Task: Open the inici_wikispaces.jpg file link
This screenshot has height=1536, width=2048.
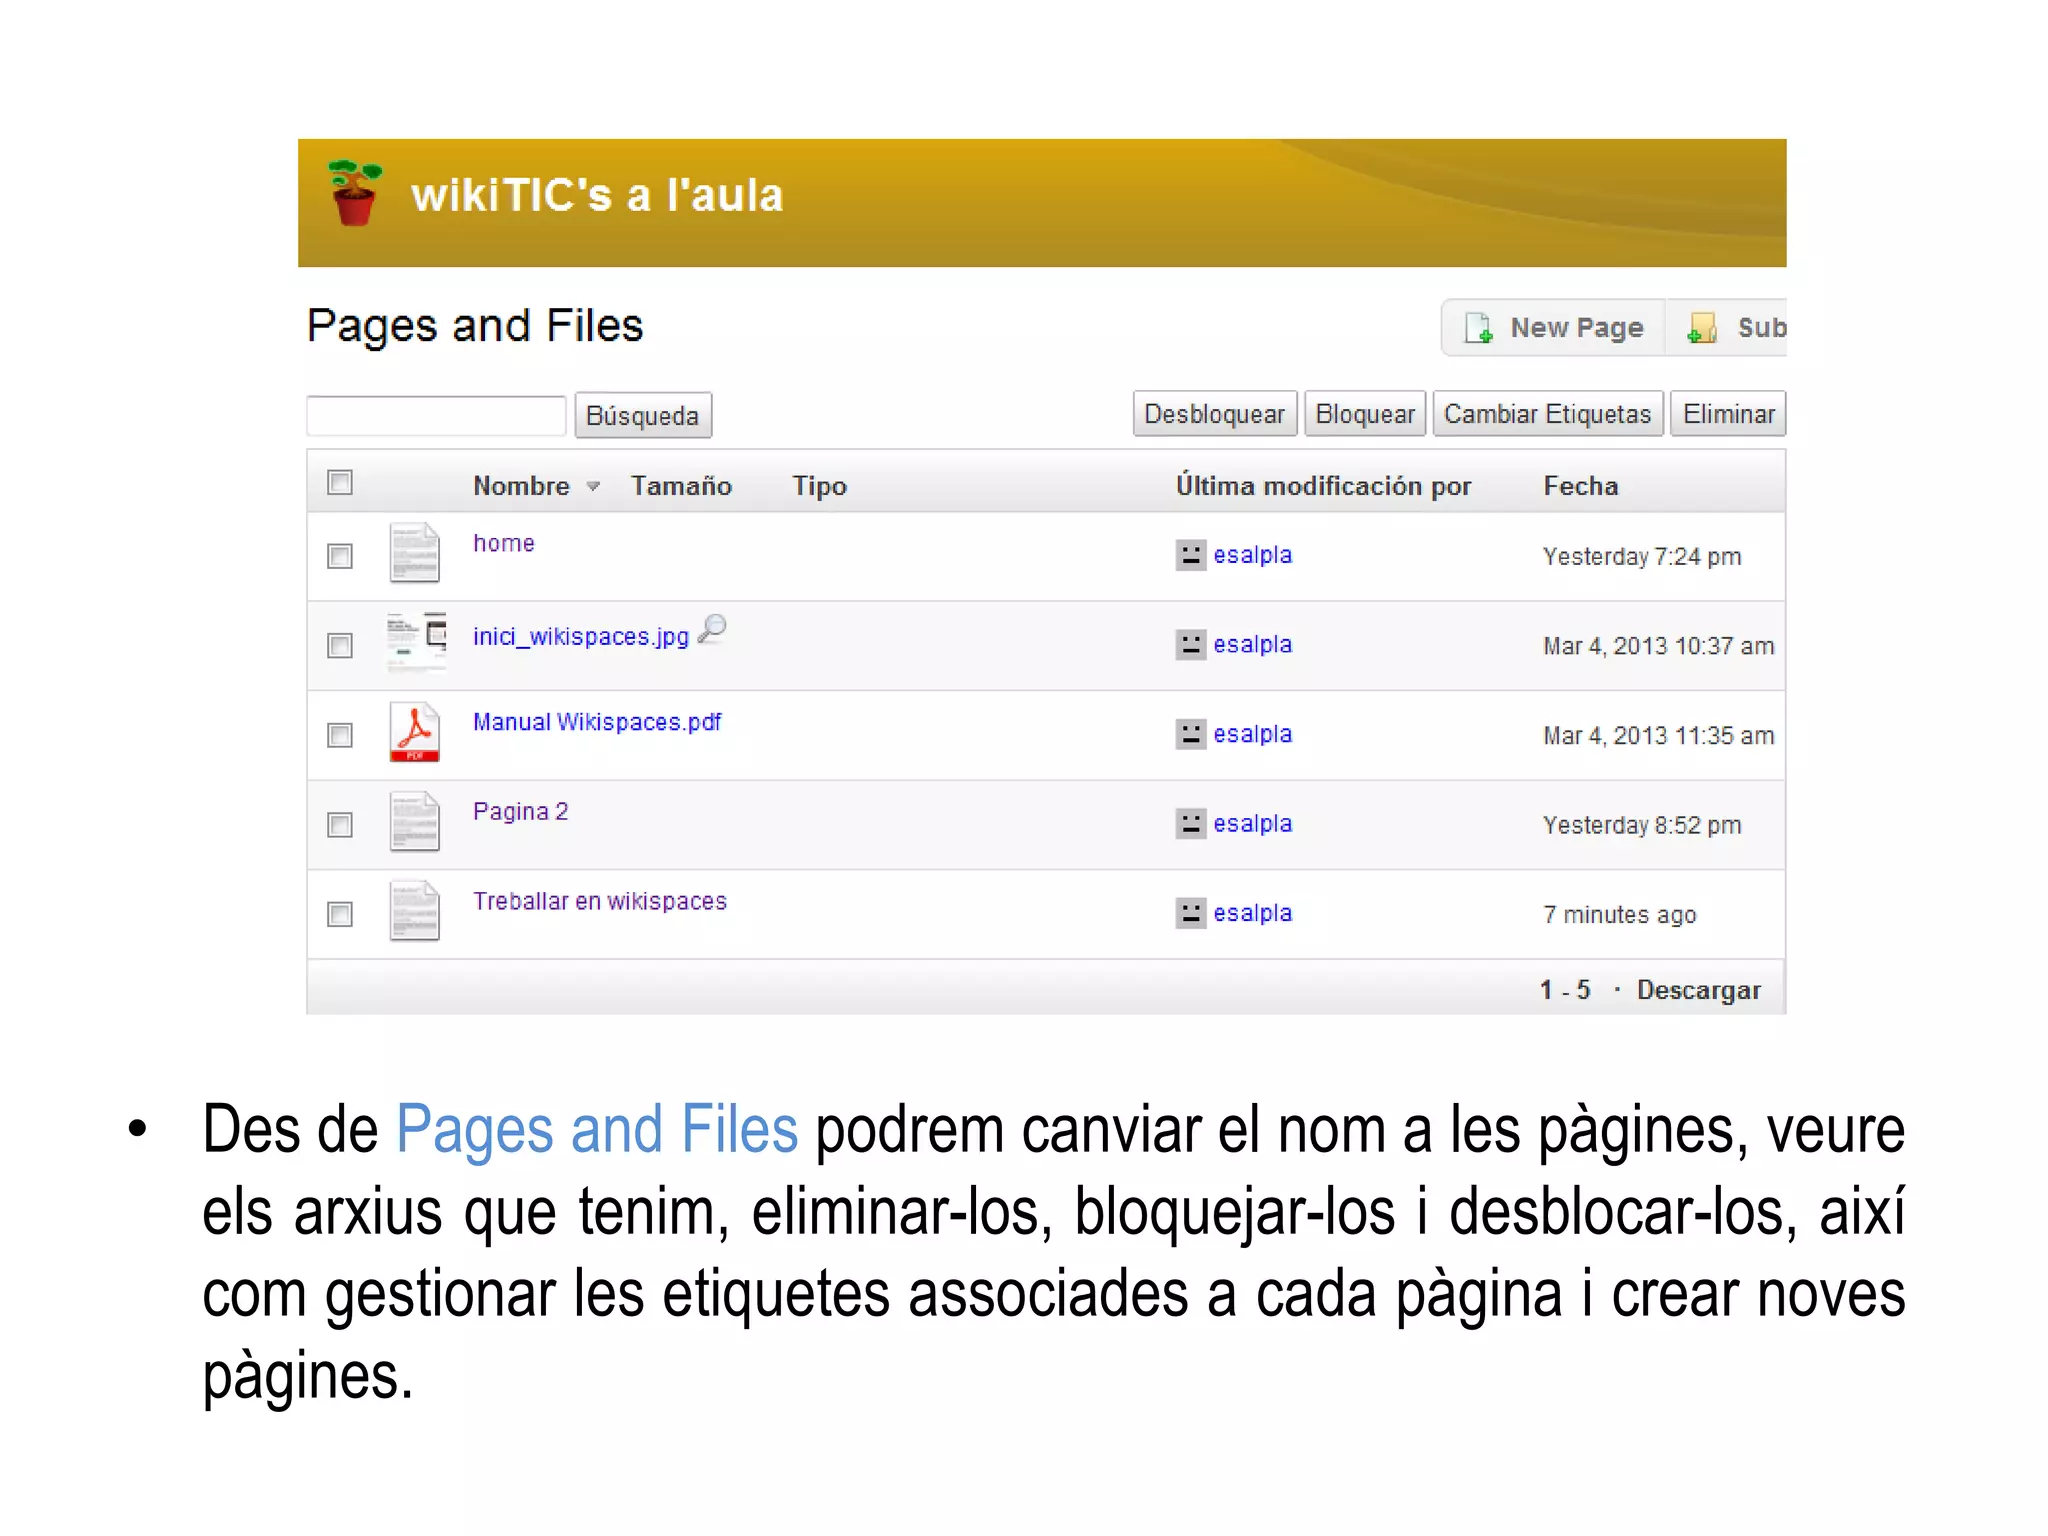Action: click(x=581, y=637)
